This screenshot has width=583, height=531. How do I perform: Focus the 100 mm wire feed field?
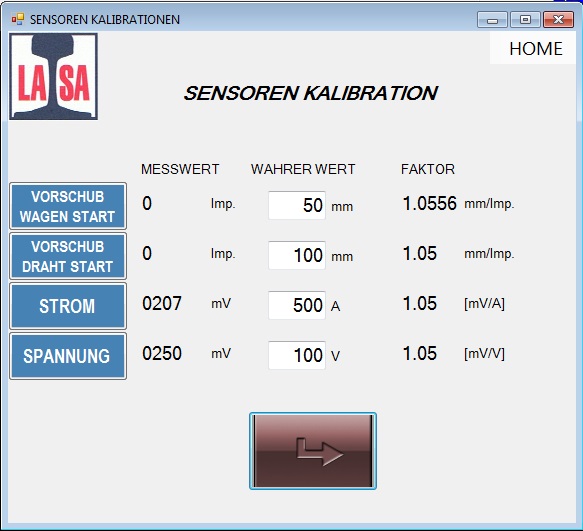pyautogui.click(x=297, y=255)
